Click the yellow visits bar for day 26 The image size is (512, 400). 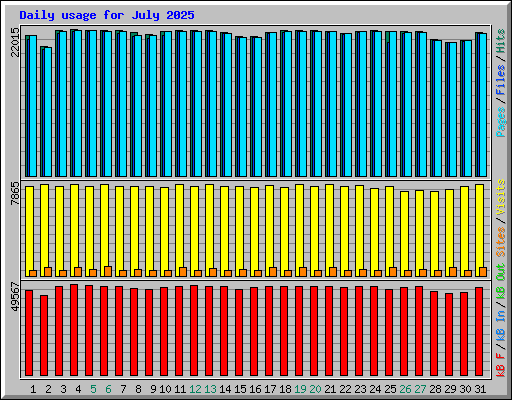coord(404,234)
